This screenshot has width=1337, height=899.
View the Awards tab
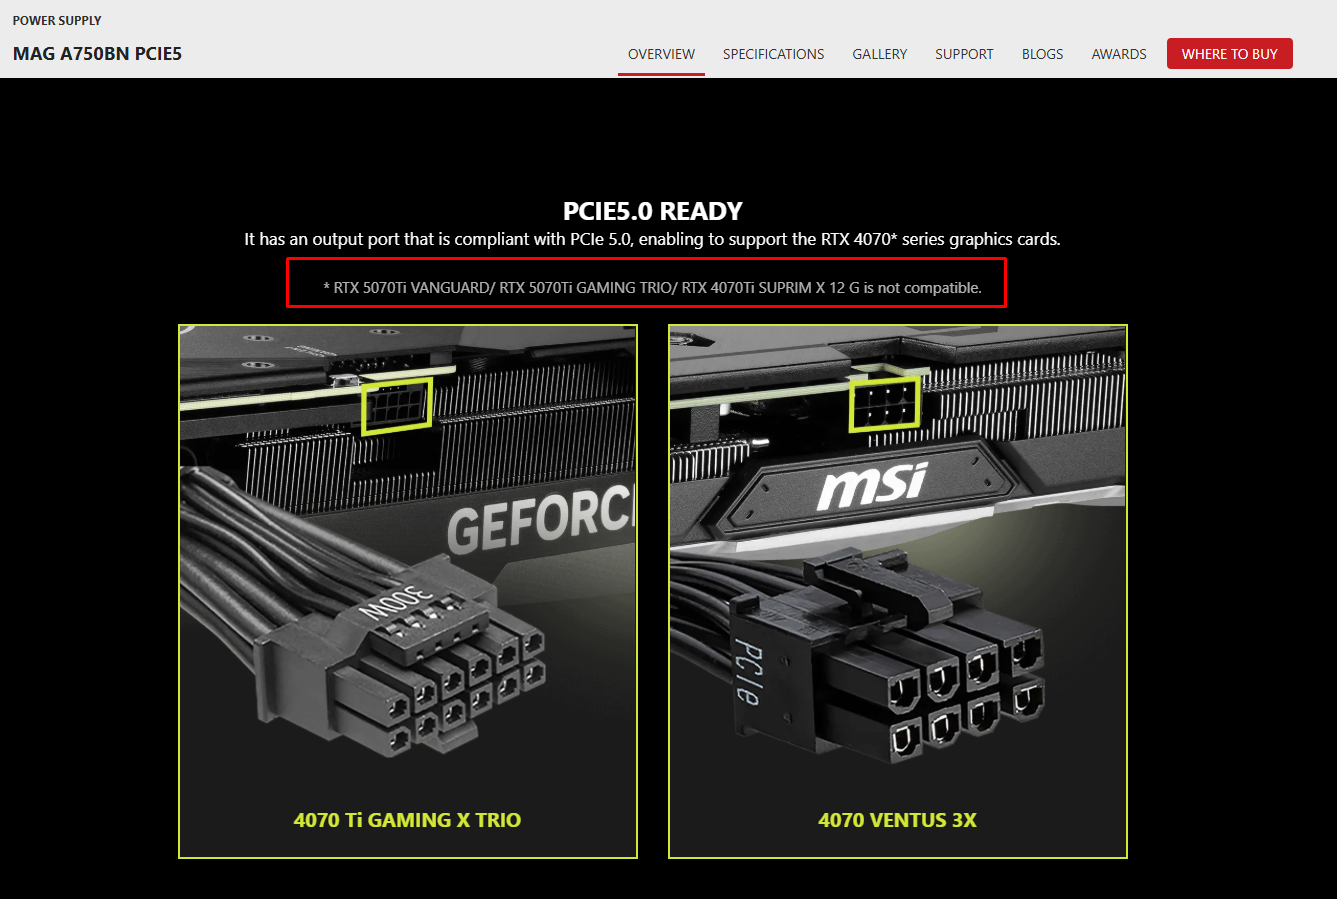[x=1119, y=54]
